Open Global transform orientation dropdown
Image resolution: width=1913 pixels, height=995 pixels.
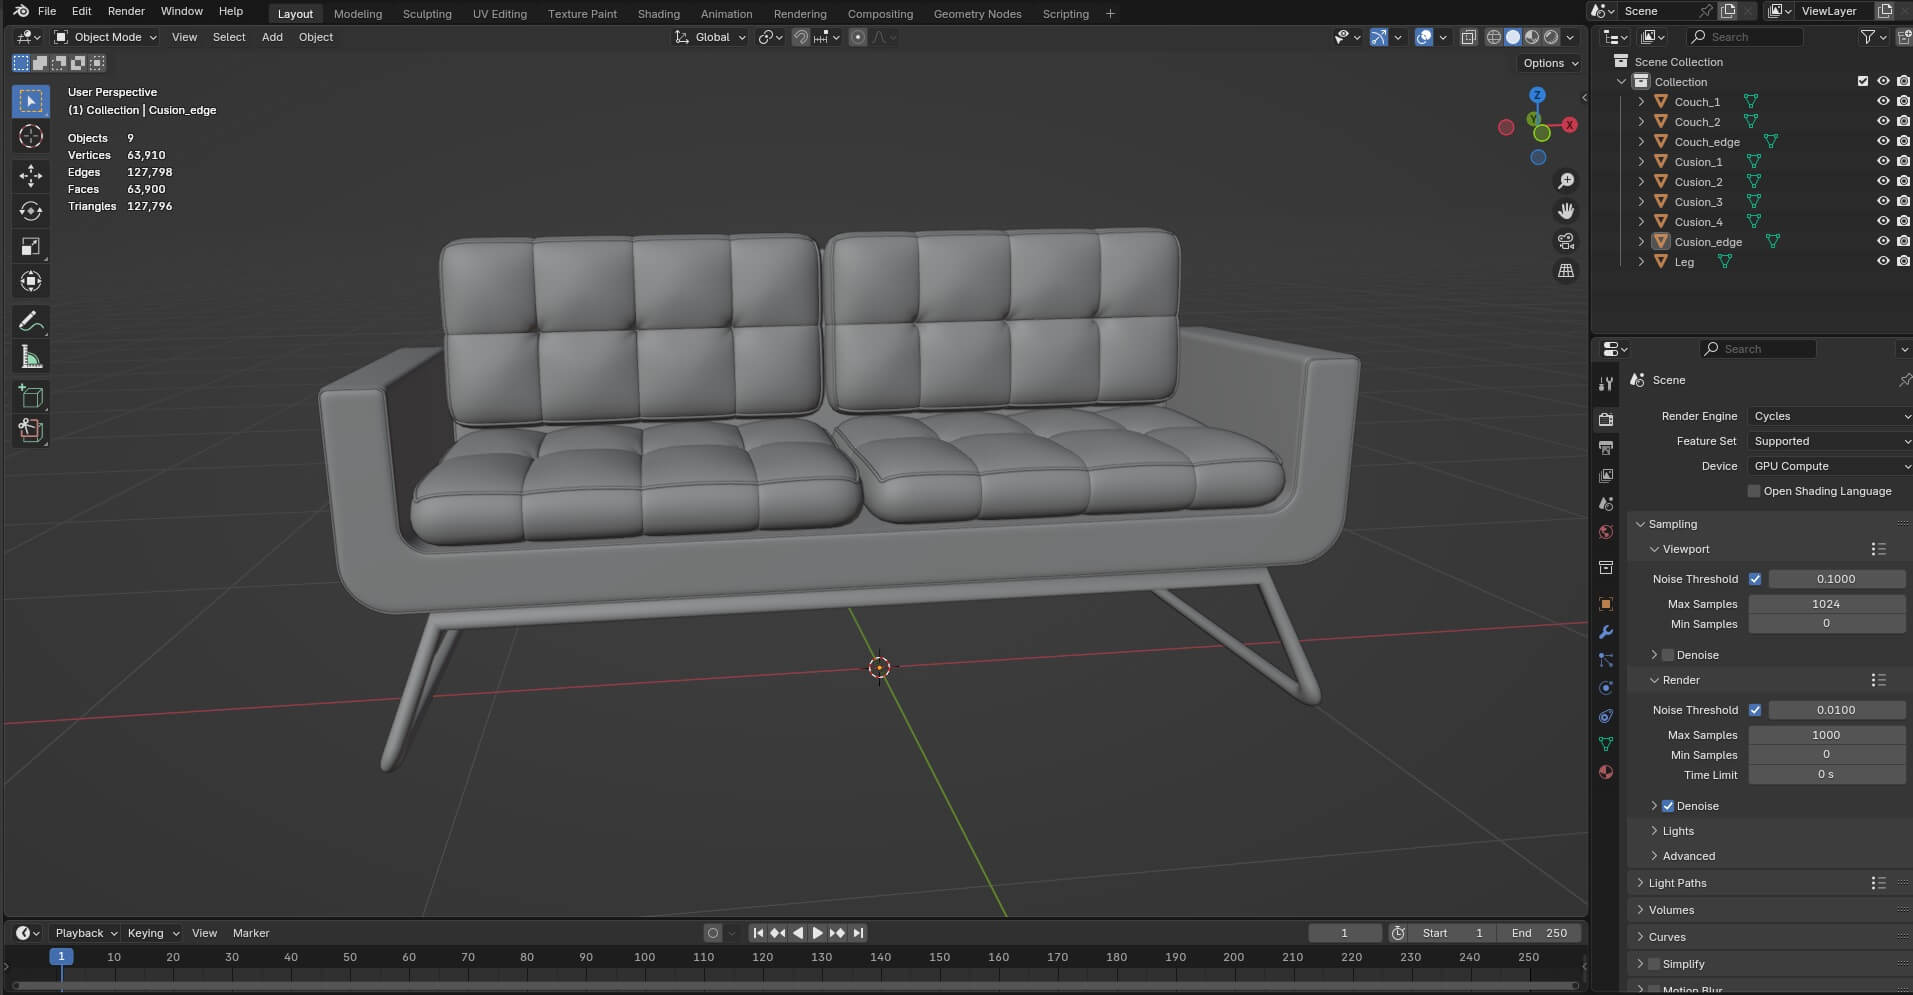pyautogui.click(x=710, y=37)
